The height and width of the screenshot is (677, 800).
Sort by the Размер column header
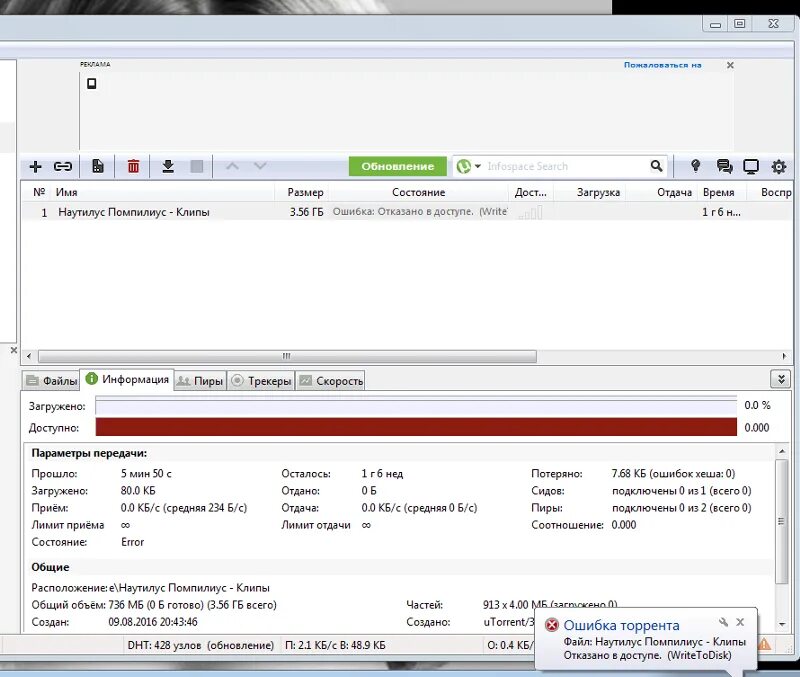301,192
